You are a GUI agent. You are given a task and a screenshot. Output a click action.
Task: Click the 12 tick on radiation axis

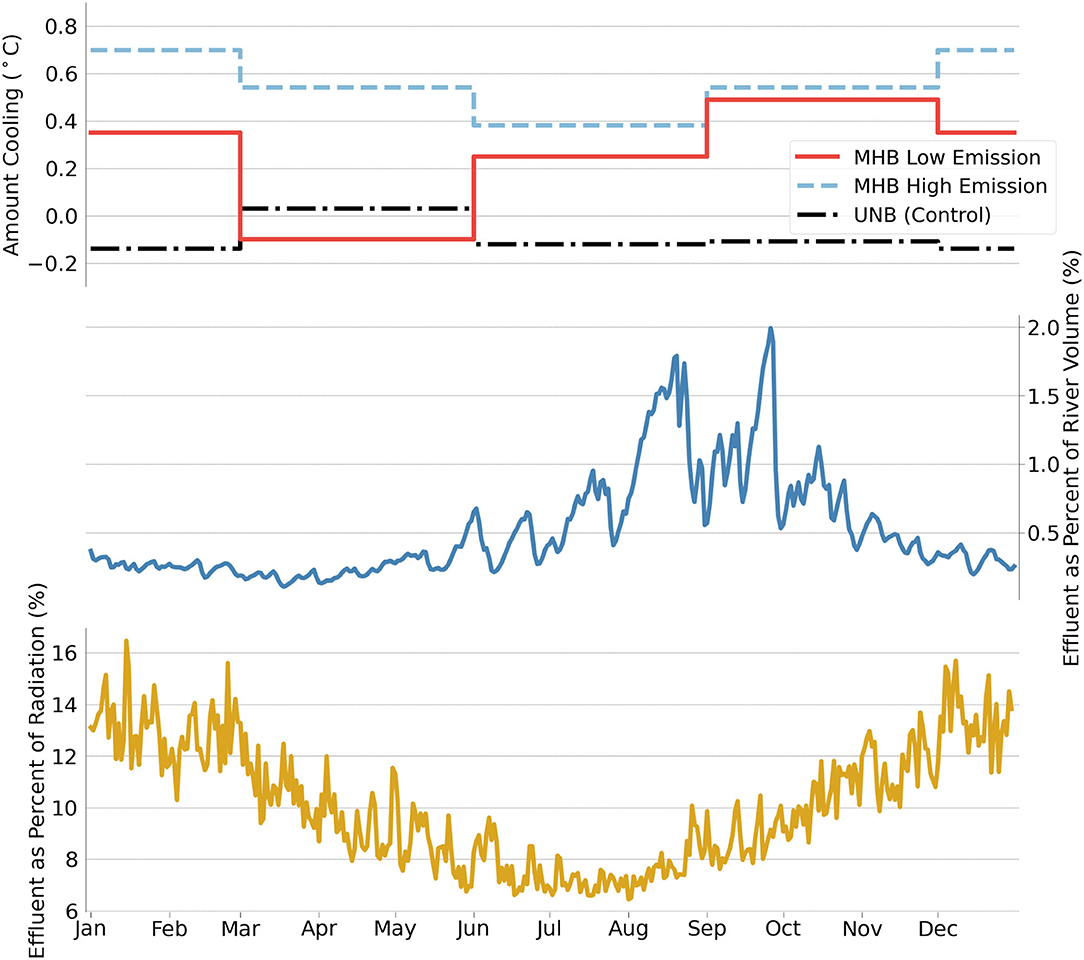pos(65,757)
